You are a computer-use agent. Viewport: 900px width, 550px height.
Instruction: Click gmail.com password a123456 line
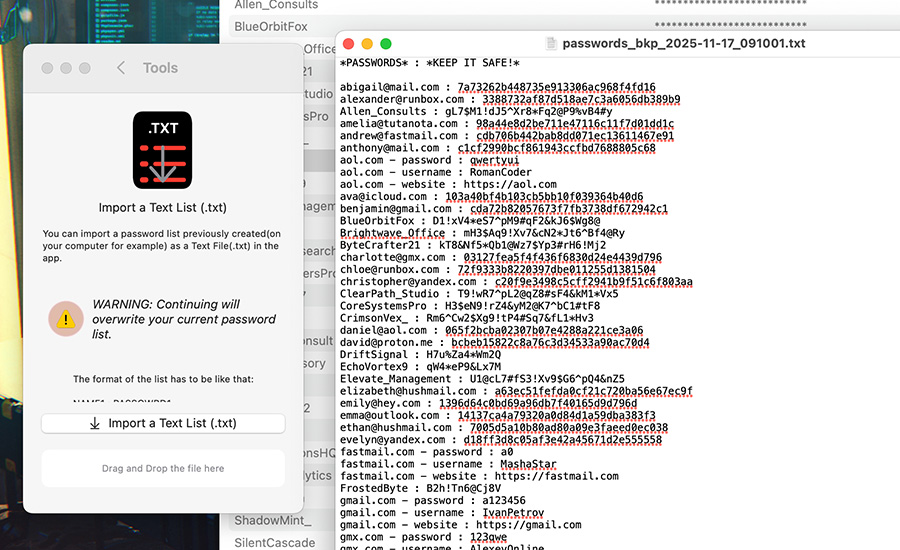coord(433,500)
